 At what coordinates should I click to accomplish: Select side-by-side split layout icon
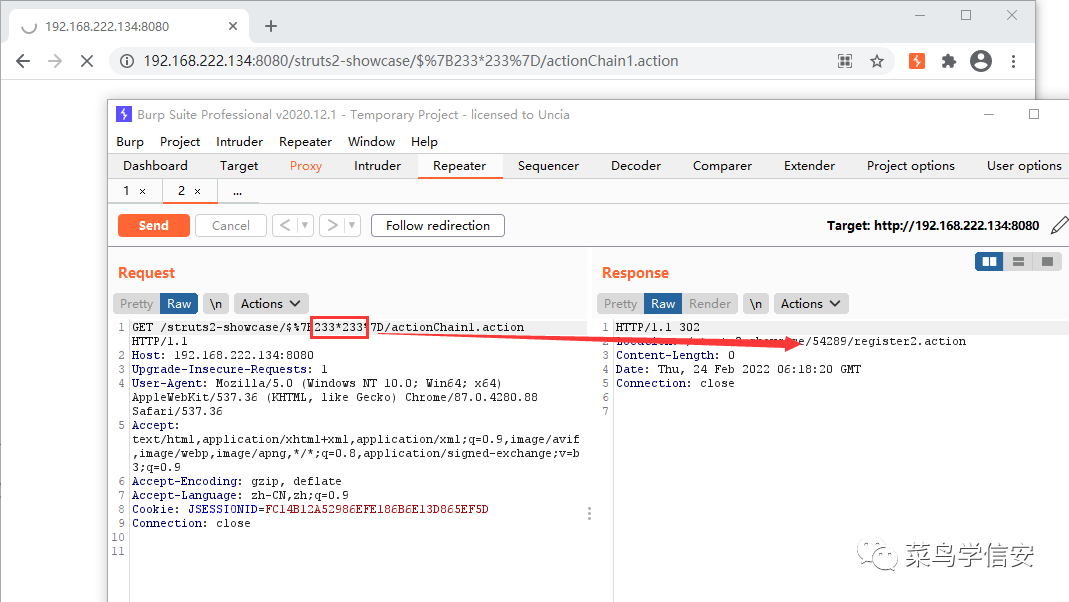click(989, 261)
